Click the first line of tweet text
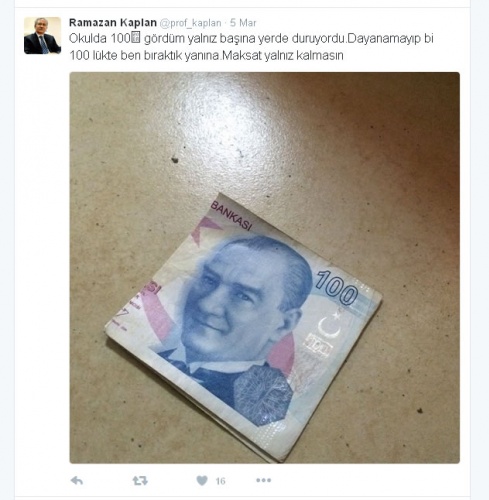Image resolution: width=489 pixels, height=500 pixels. tap(251, 39)
